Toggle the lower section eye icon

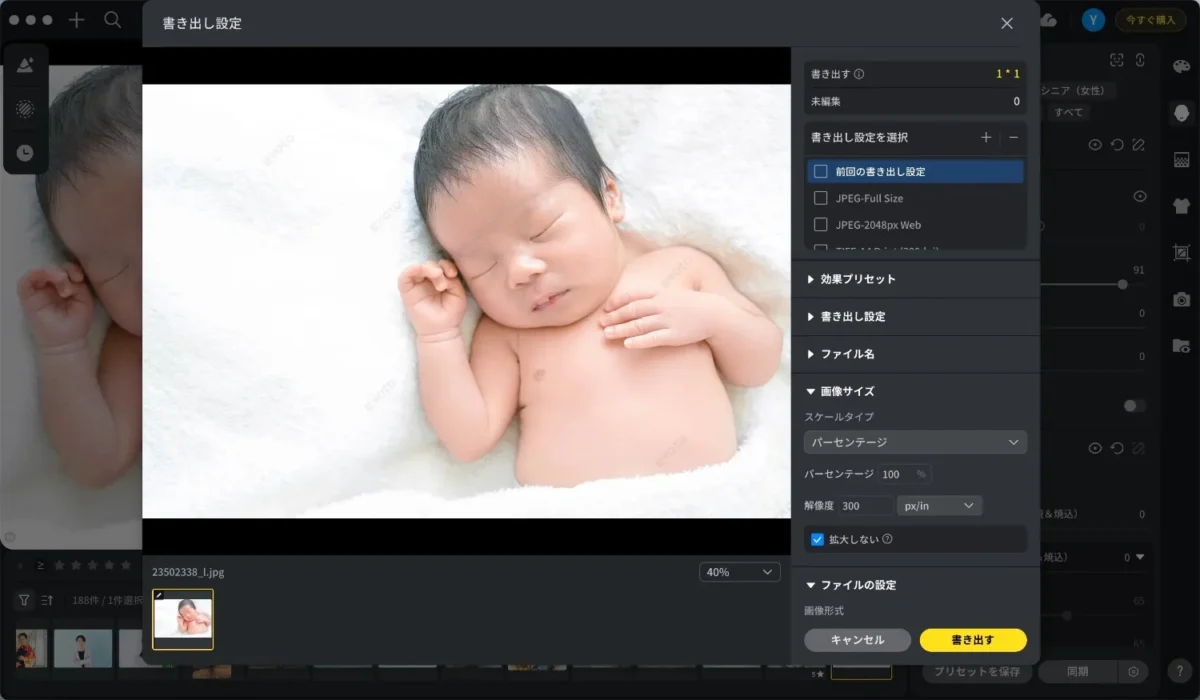pos(1095,448)
